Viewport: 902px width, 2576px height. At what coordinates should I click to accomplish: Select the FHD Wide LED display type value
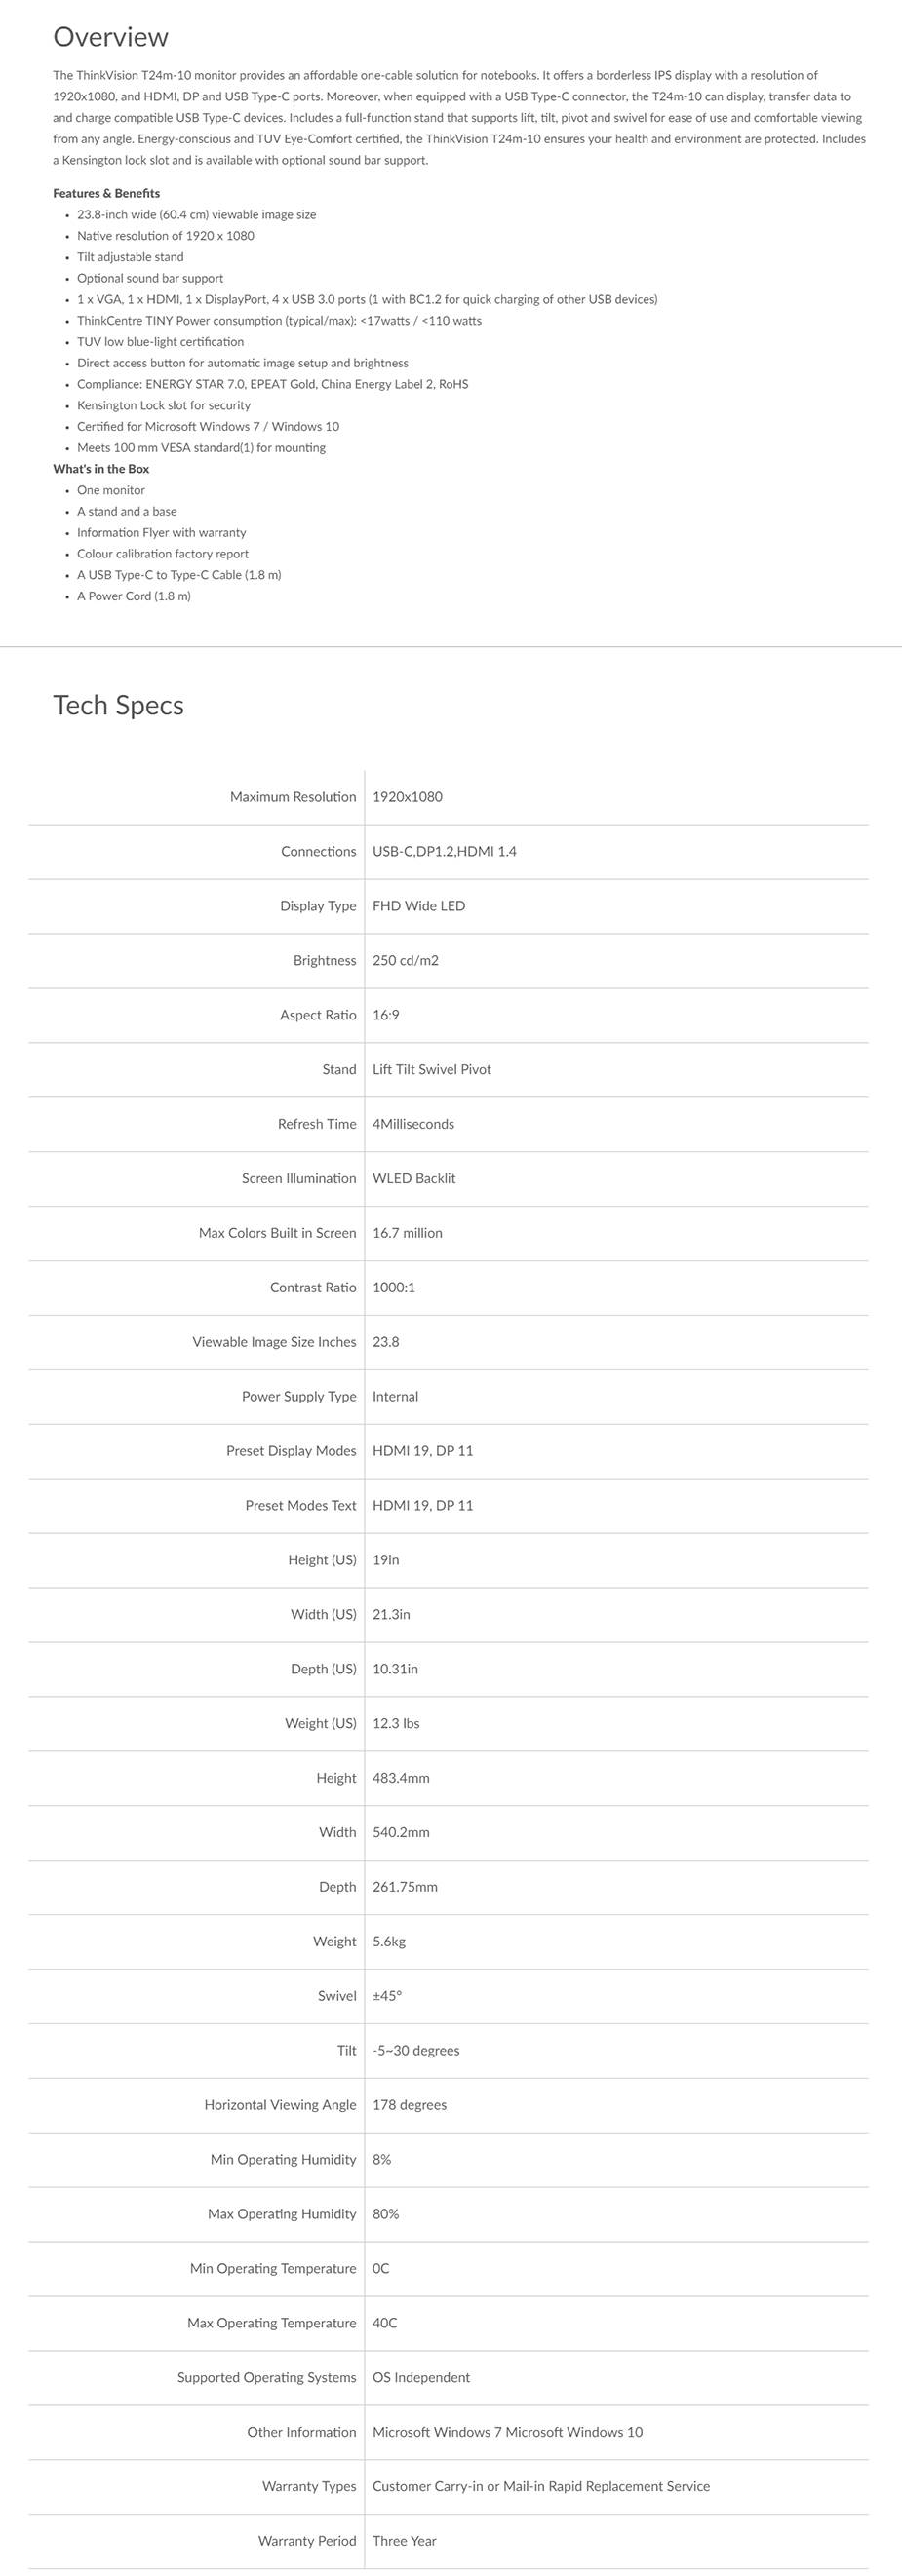(418, 906)
